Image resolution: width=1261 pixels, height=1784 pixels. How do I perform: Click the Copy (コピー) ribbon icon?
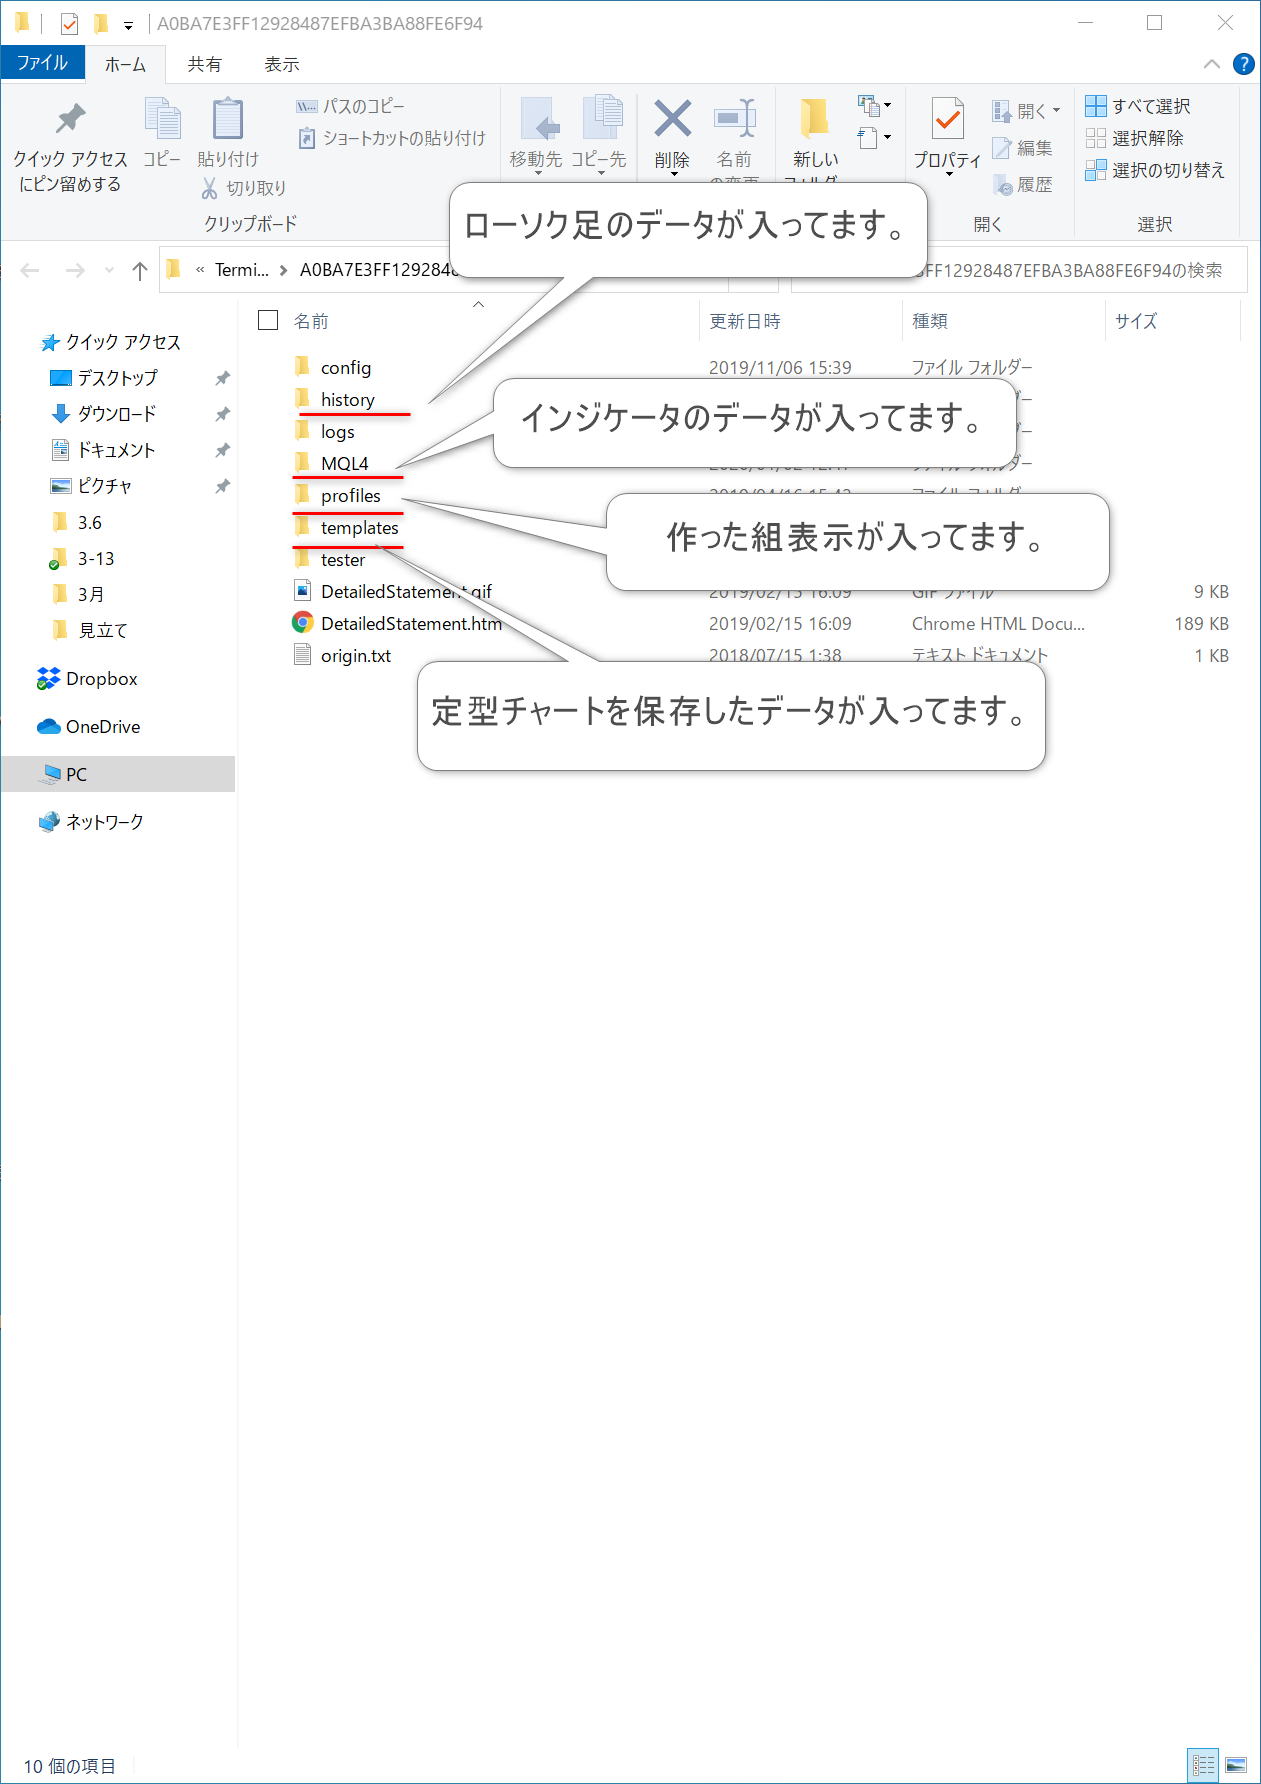tap(162, 122)
